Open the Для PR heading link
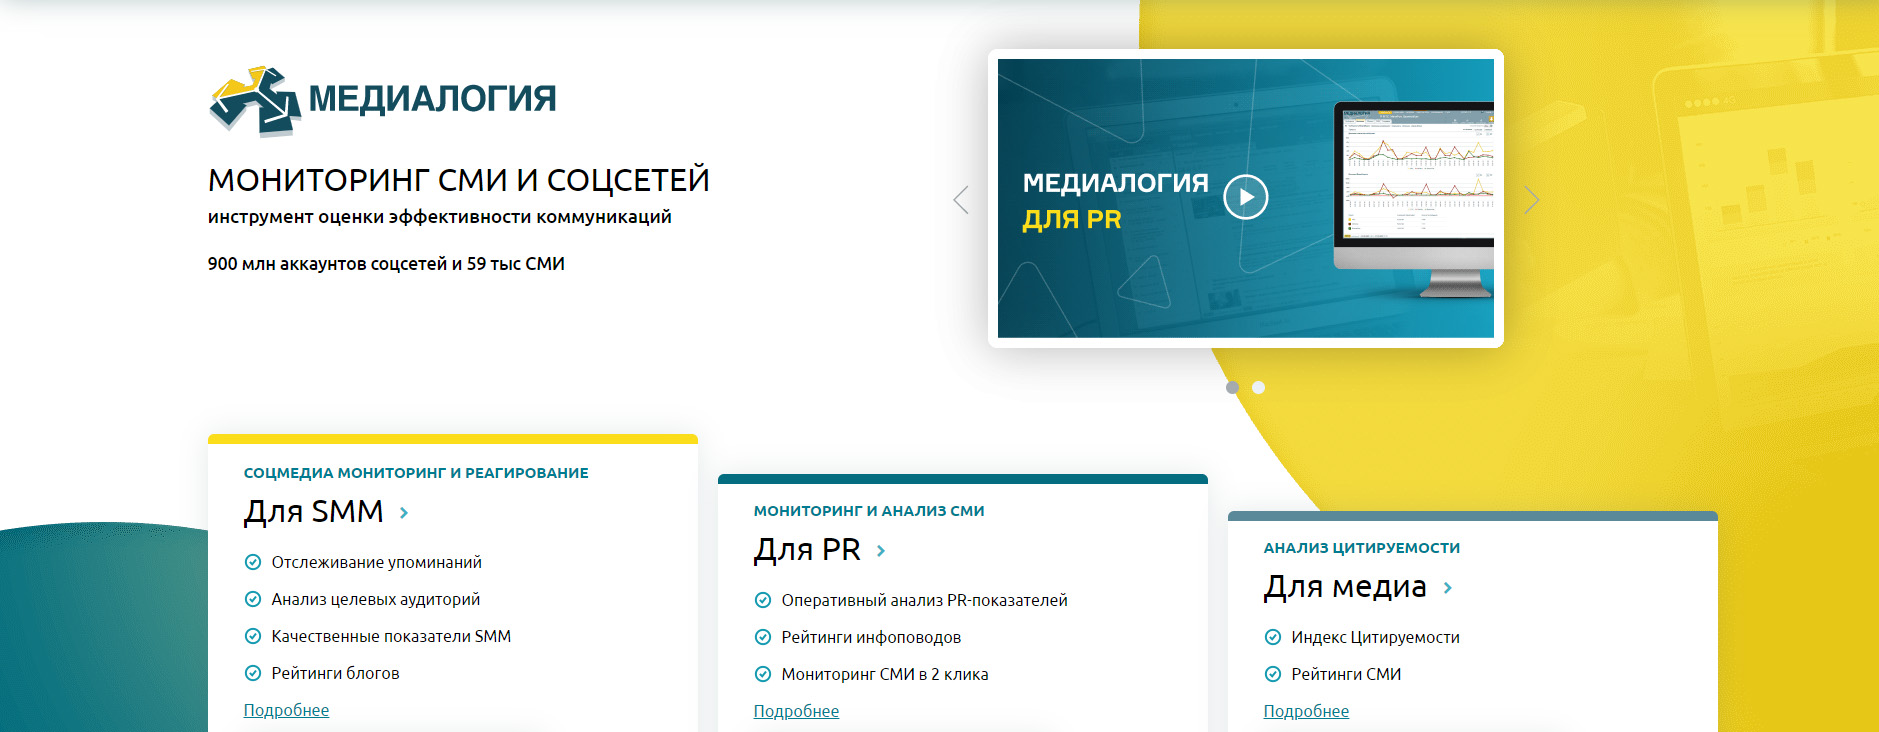The width and height of the screenshot is (1879, 732). tap(807, 549)
